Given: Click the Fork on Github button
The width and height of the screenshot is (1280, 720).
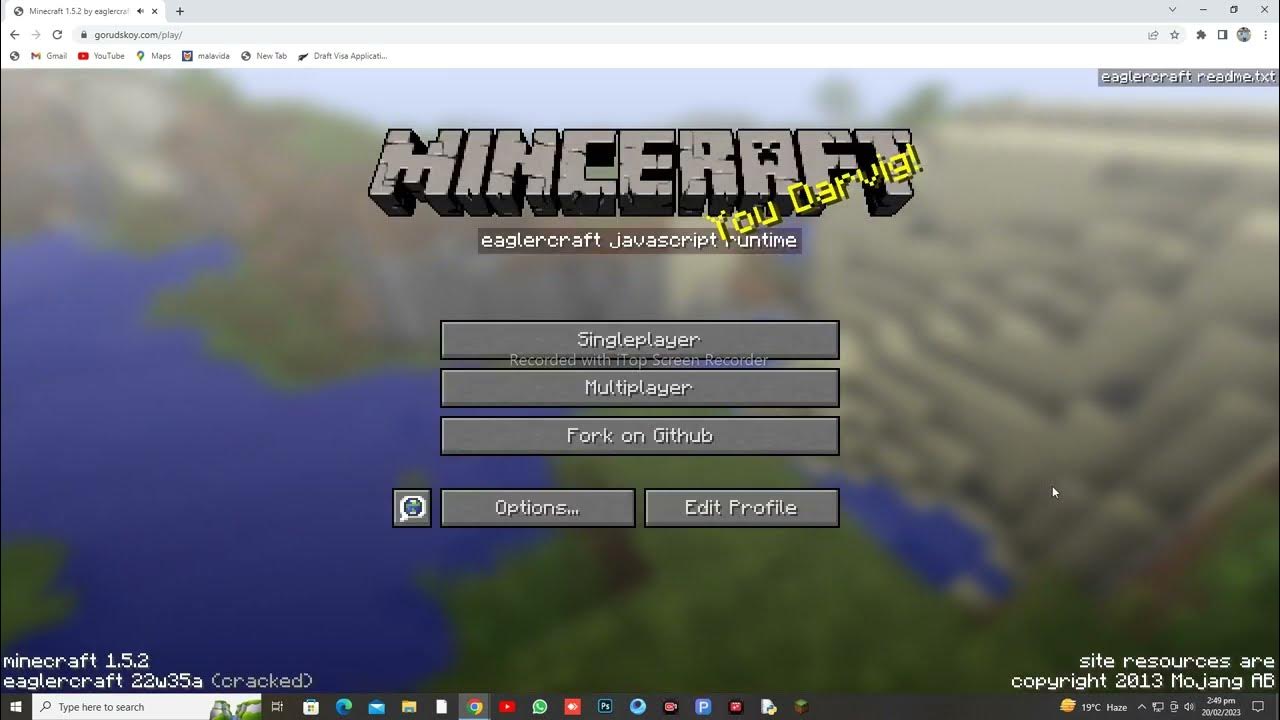Looking at the screenshot, I should 640,436.
